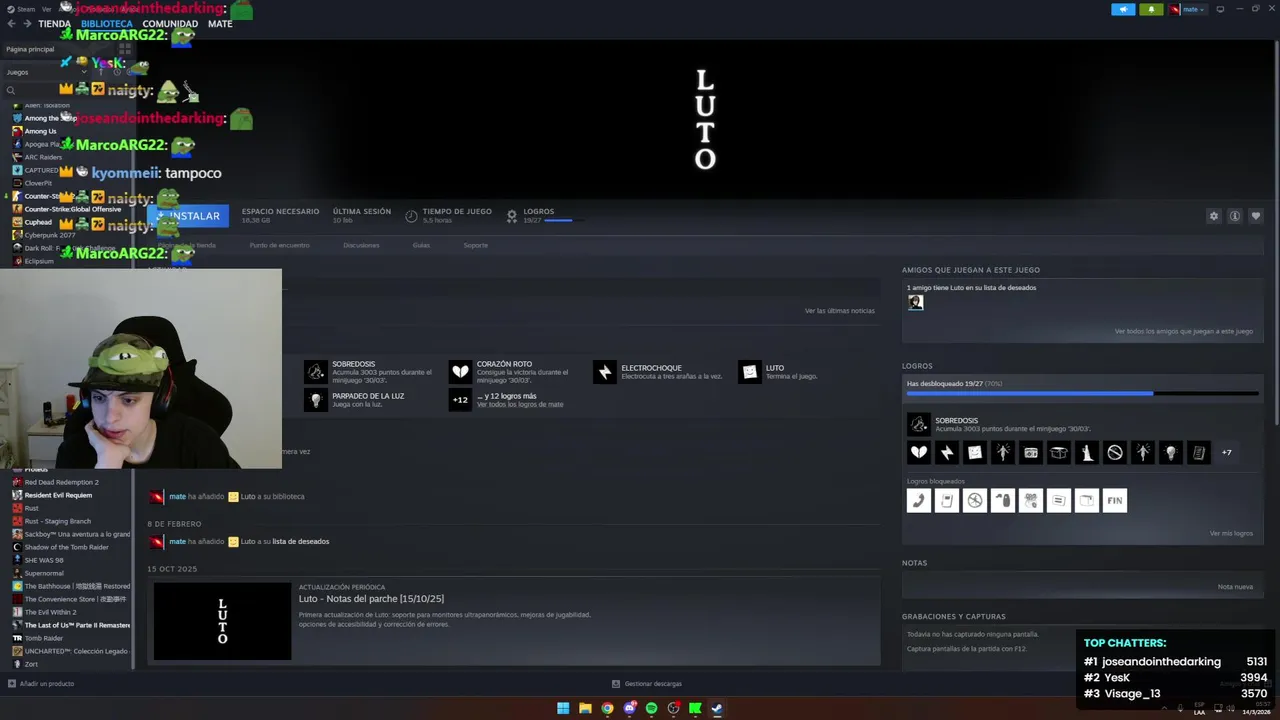The height and width of the screenshot is (720, 1280).
Task: Open the Electrochoque lightning icon in activity
Action: [605, 372]
